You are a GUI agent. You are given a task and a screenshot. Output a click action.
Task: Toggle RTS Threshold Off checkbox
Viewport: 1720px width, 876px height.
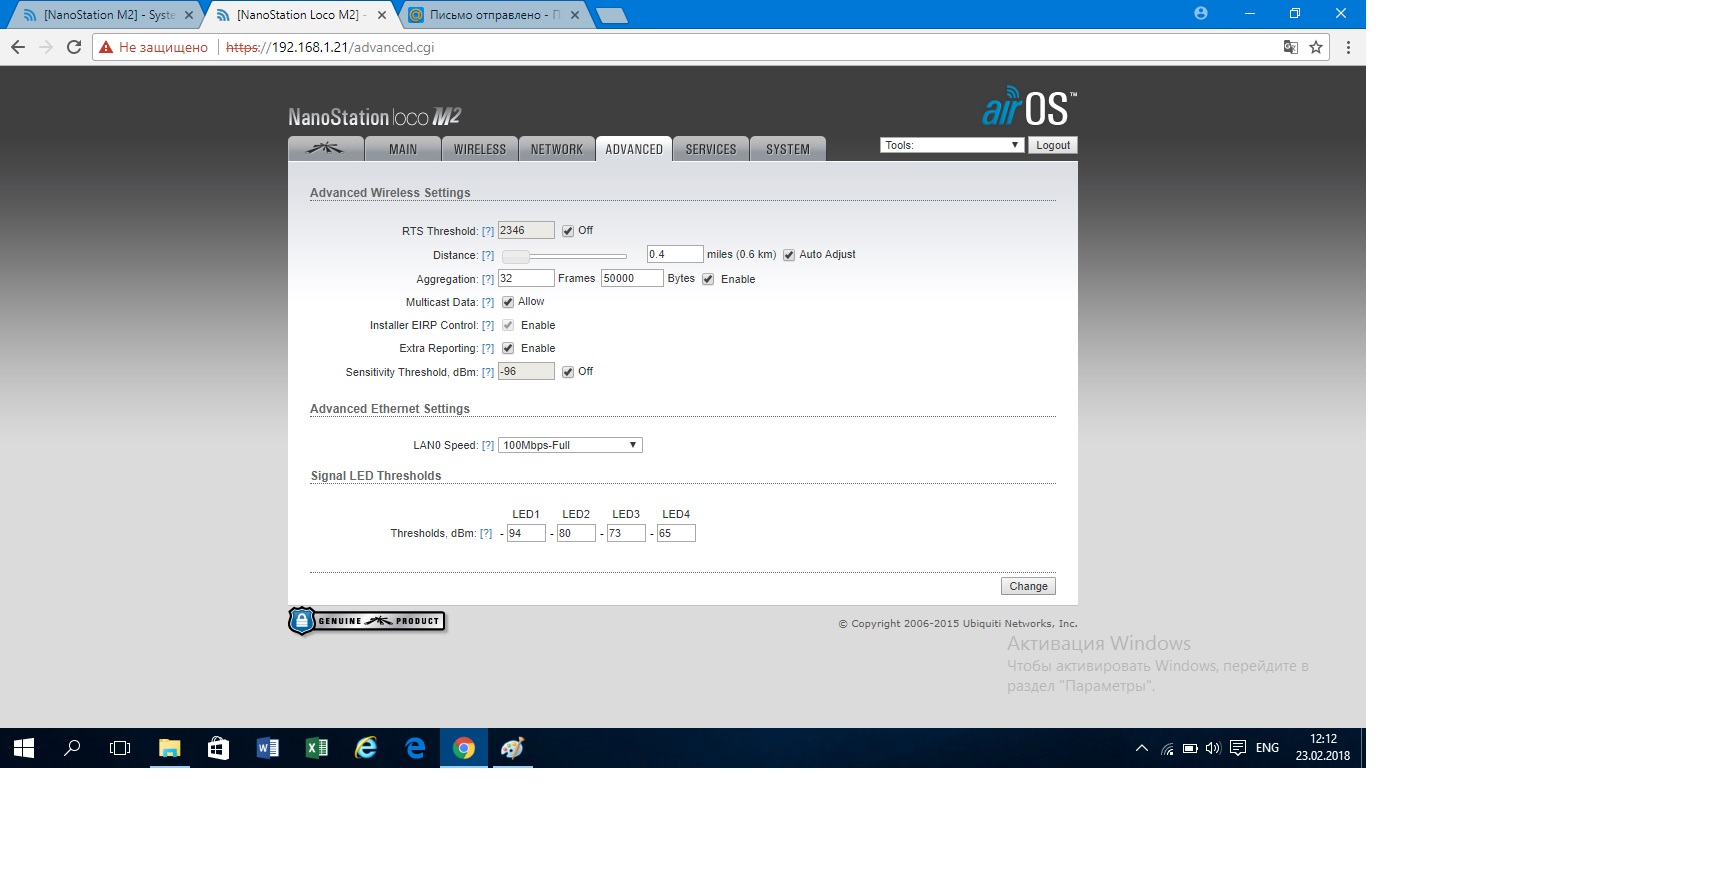click(568, 231)
